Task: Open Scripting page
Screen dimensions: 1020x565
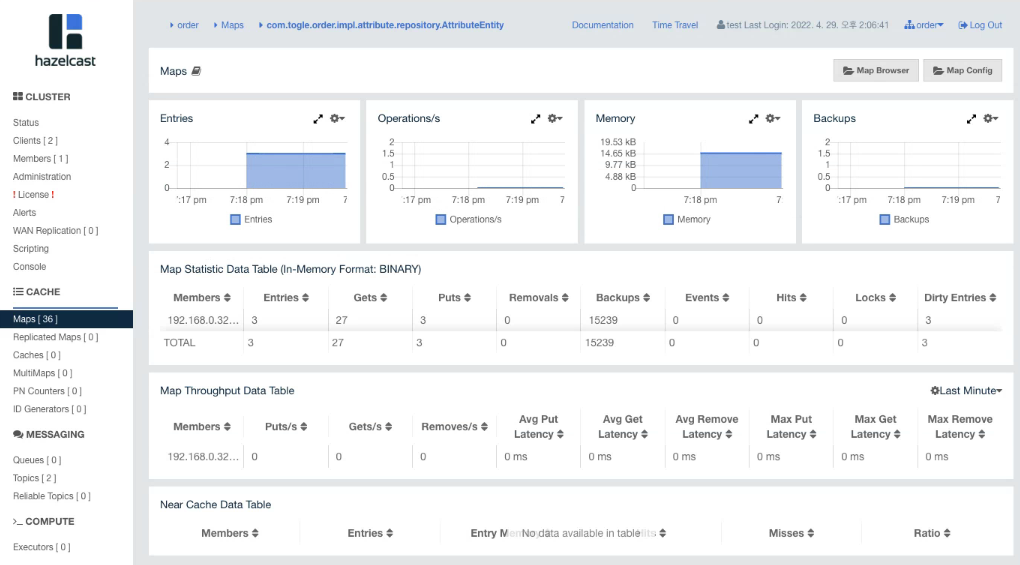Action: tap(31, 249)
